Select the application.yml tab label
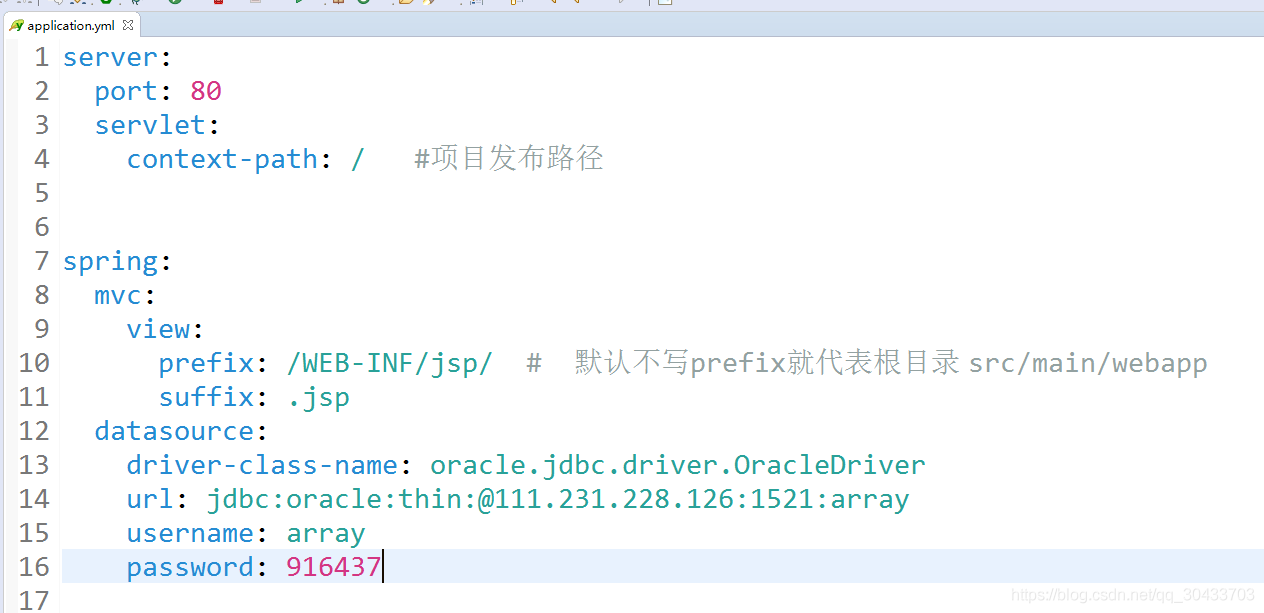This screenshot has height=613, width=1264. pos(70,25)
